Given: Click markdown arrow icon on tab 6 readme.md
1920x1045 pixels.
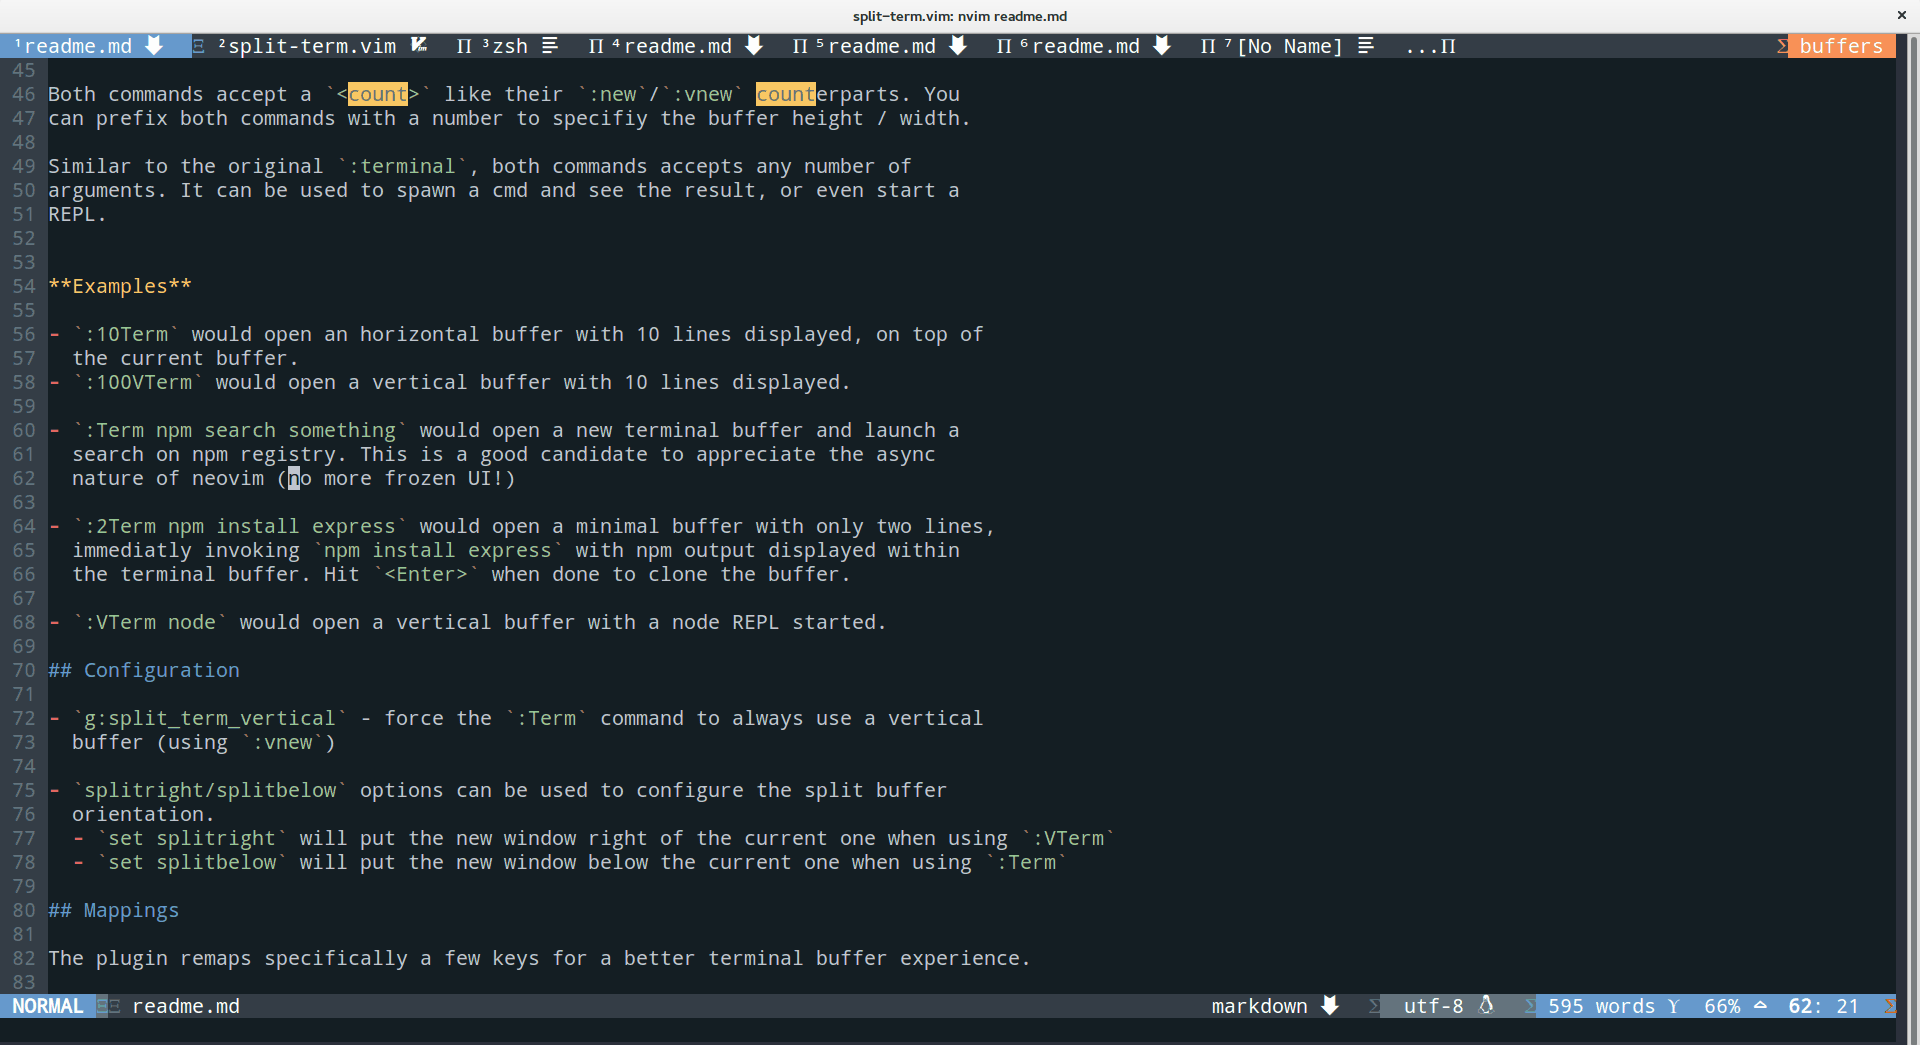Looking at the screenshot, I should click(1162, 46).
